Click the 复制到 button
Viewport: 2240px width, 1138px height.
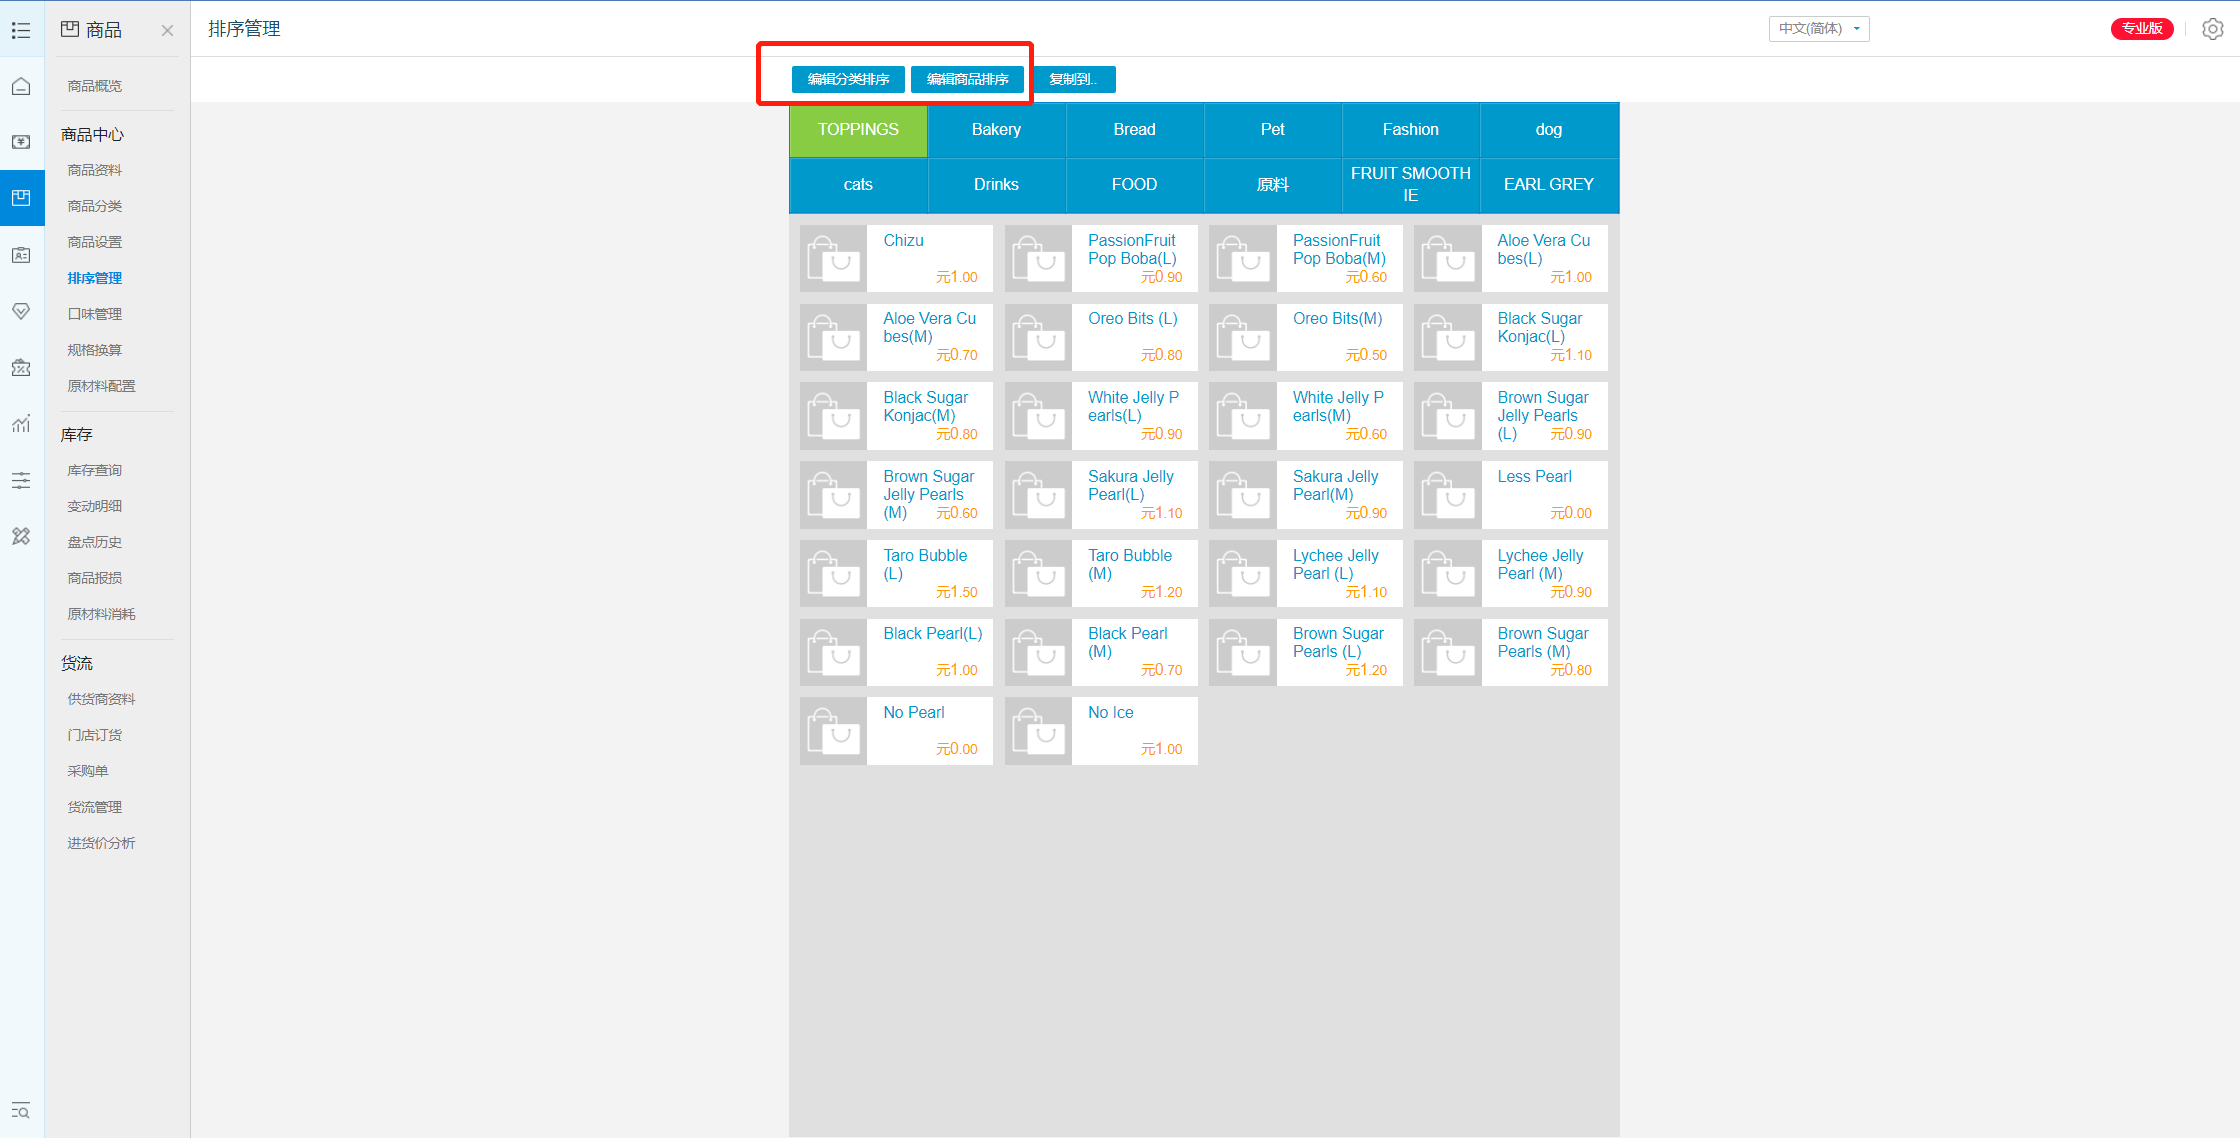1073,80
